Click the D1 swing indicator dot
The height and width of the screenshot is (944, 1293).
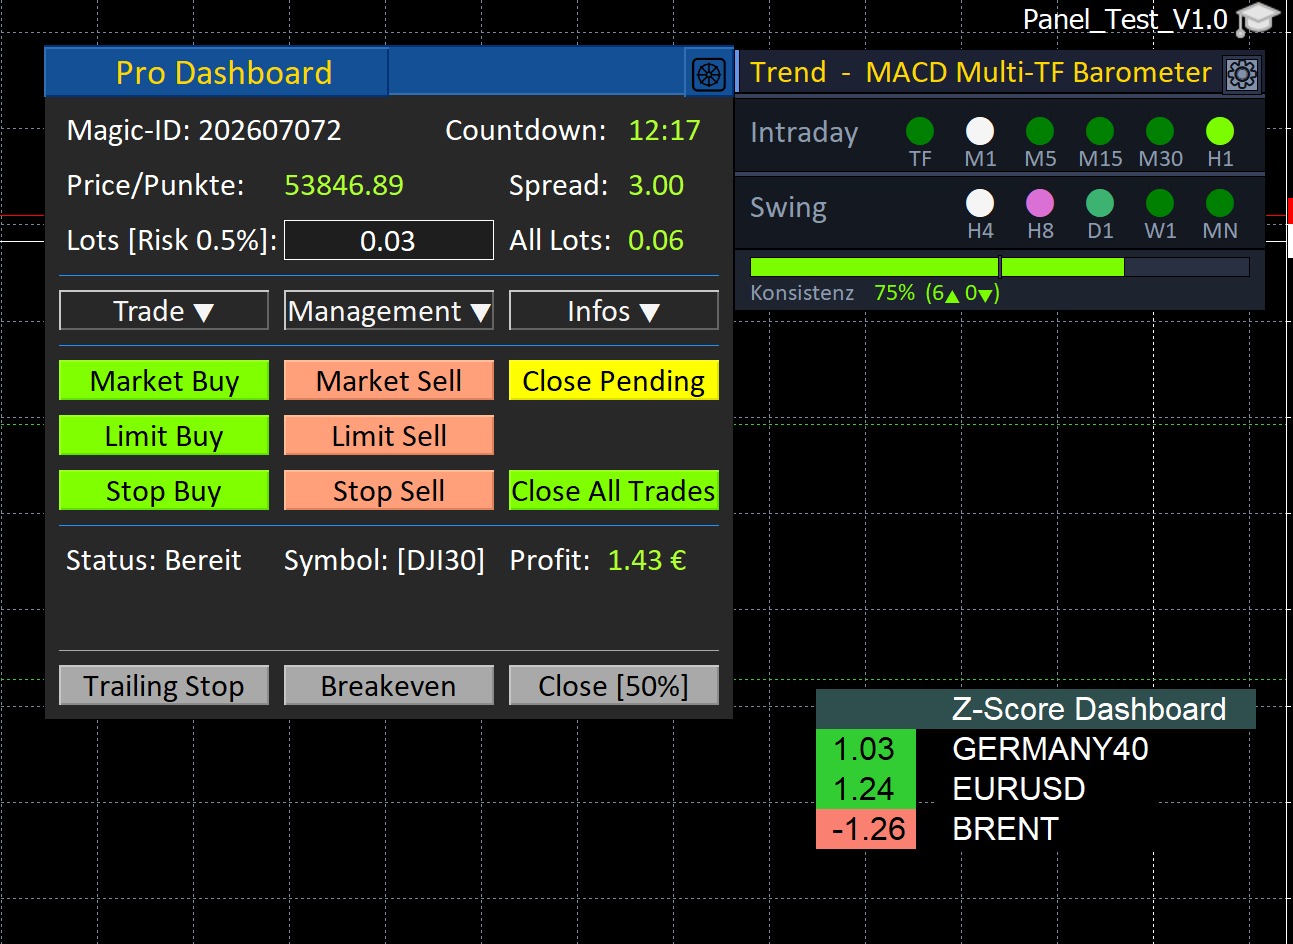(1100, 203)
